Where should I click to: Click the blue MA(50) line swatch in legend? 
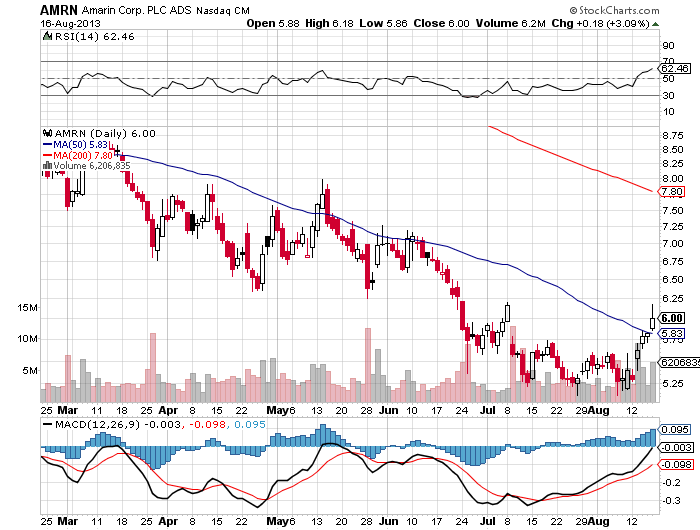(x=48, y=145)
